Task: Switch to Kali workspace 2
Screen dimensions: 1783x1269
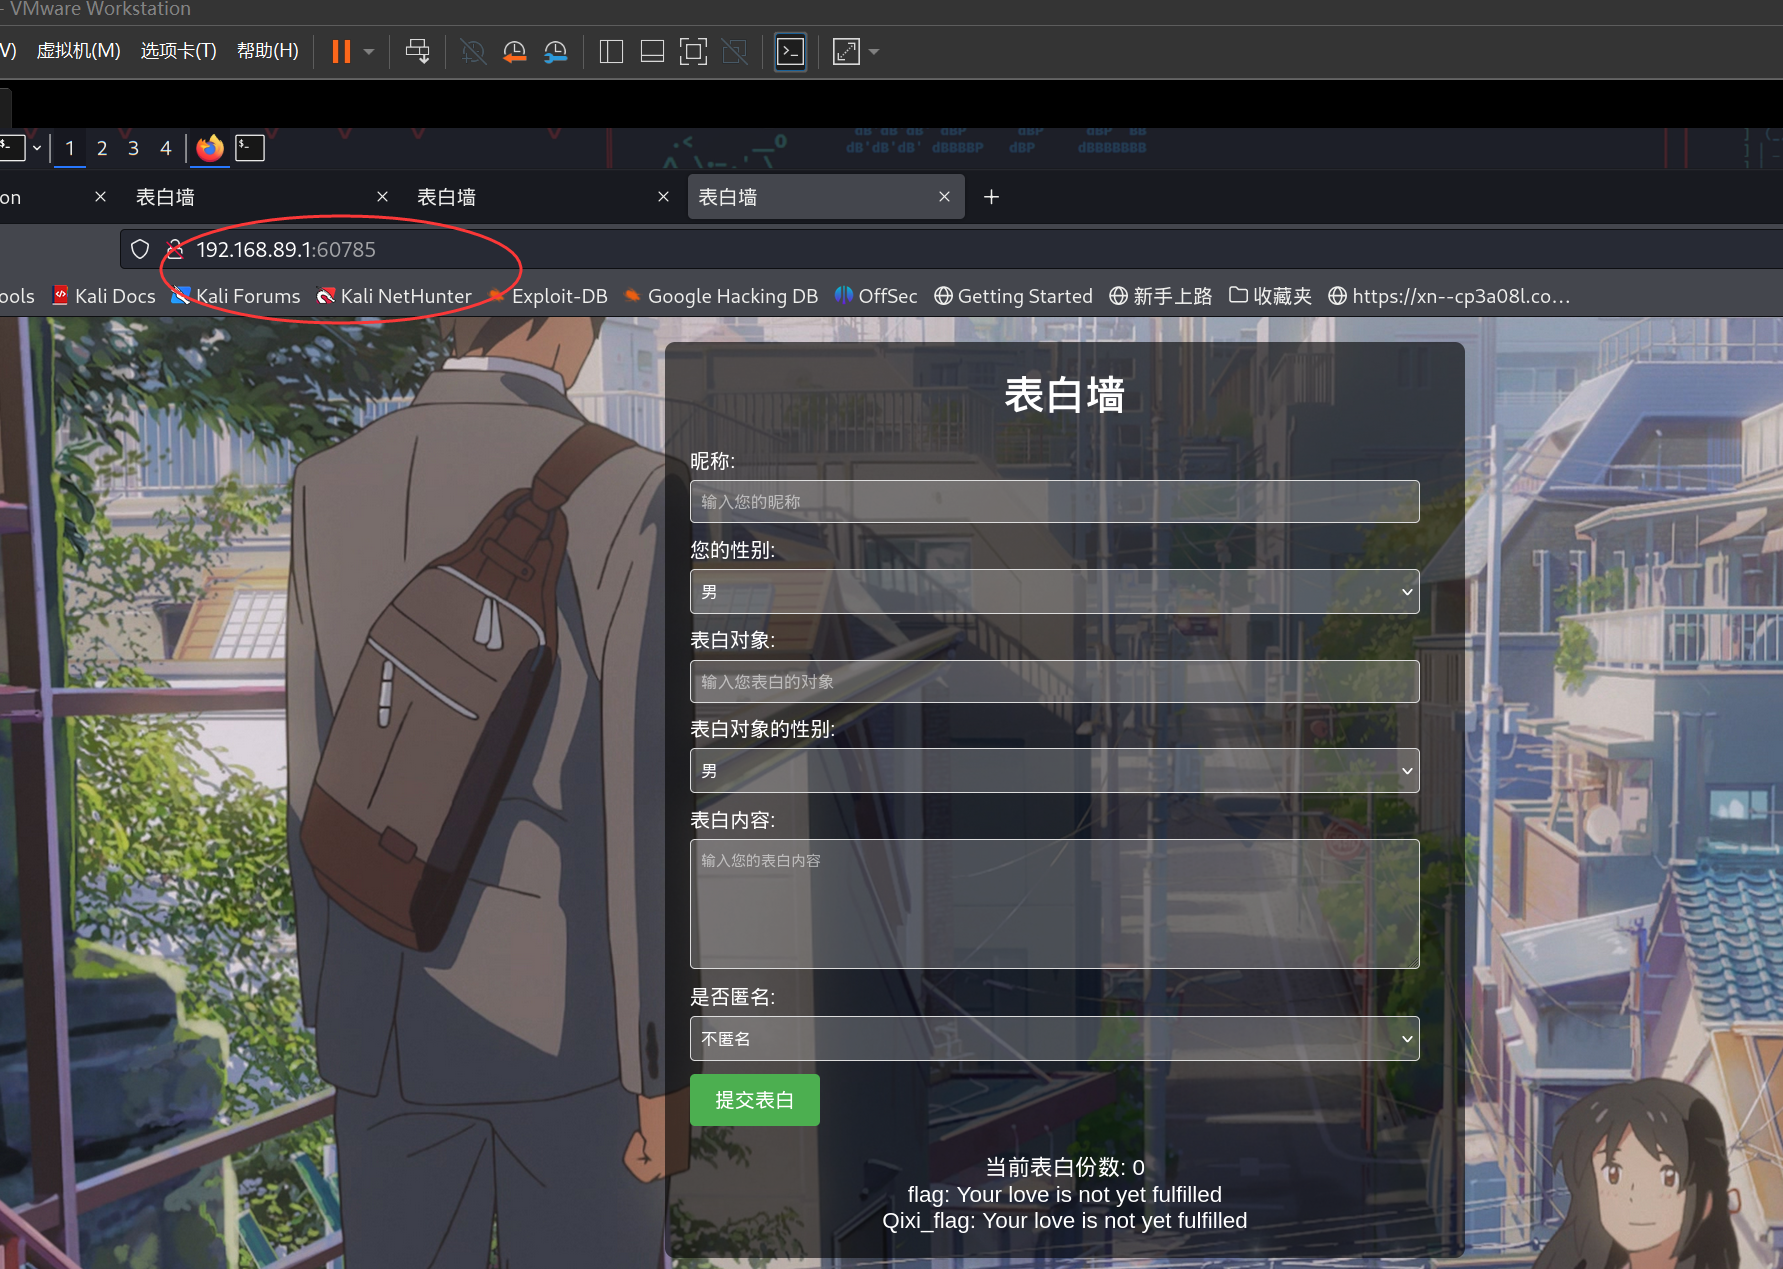Action: (x=102, y=148)
